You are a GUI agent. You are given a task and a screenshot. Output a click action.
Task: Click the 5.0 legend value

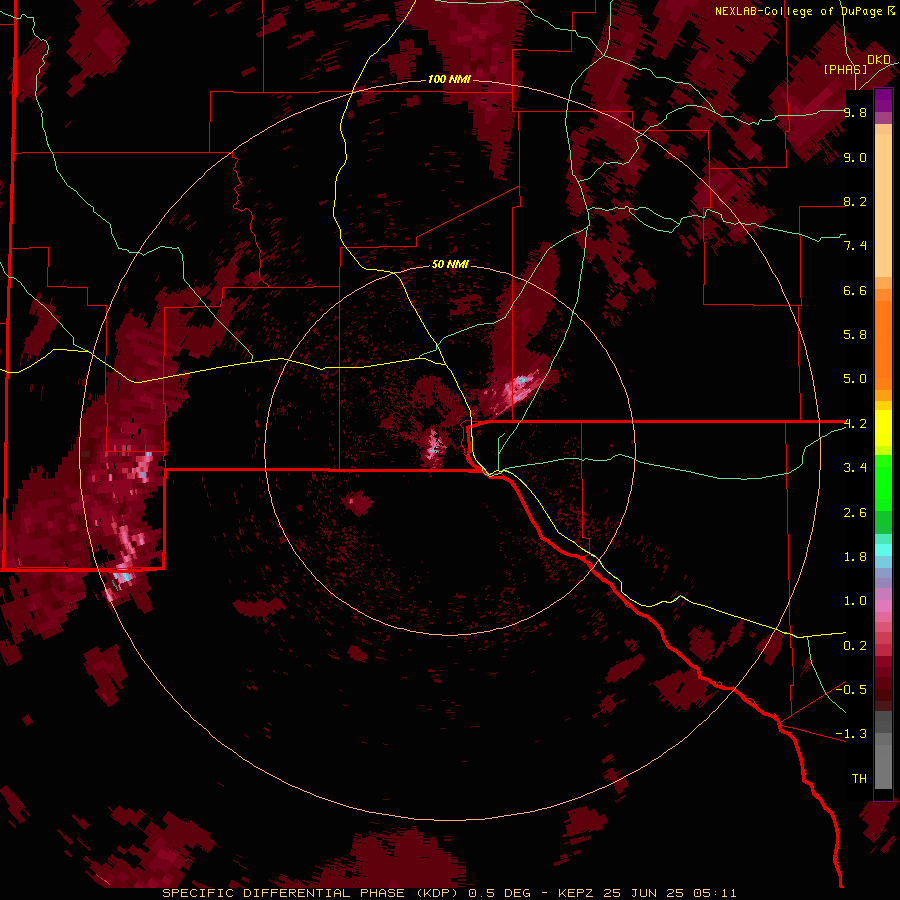coord(855,379)
